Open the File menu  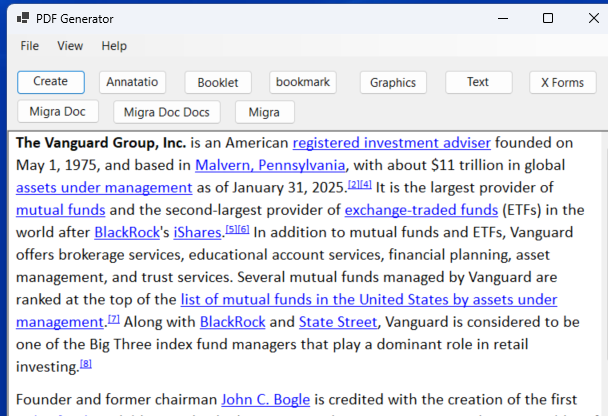coord(30,46)
